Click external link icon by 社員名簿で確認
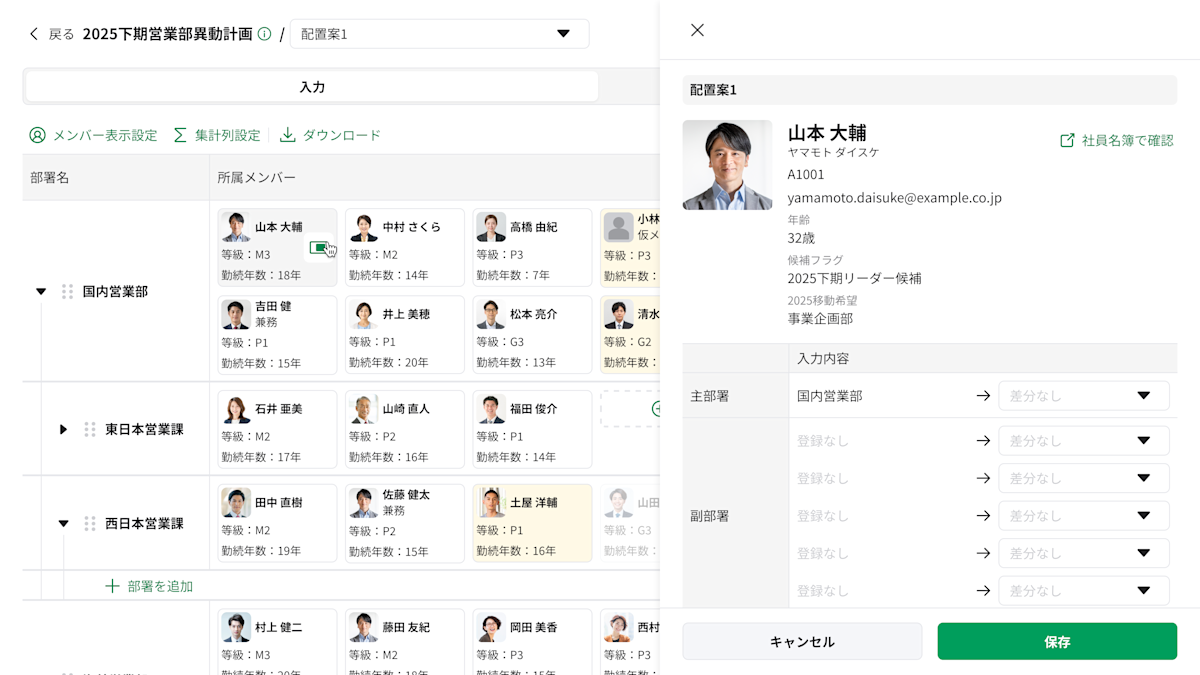Screen dimensions: 1200x675 point(1067,141)
